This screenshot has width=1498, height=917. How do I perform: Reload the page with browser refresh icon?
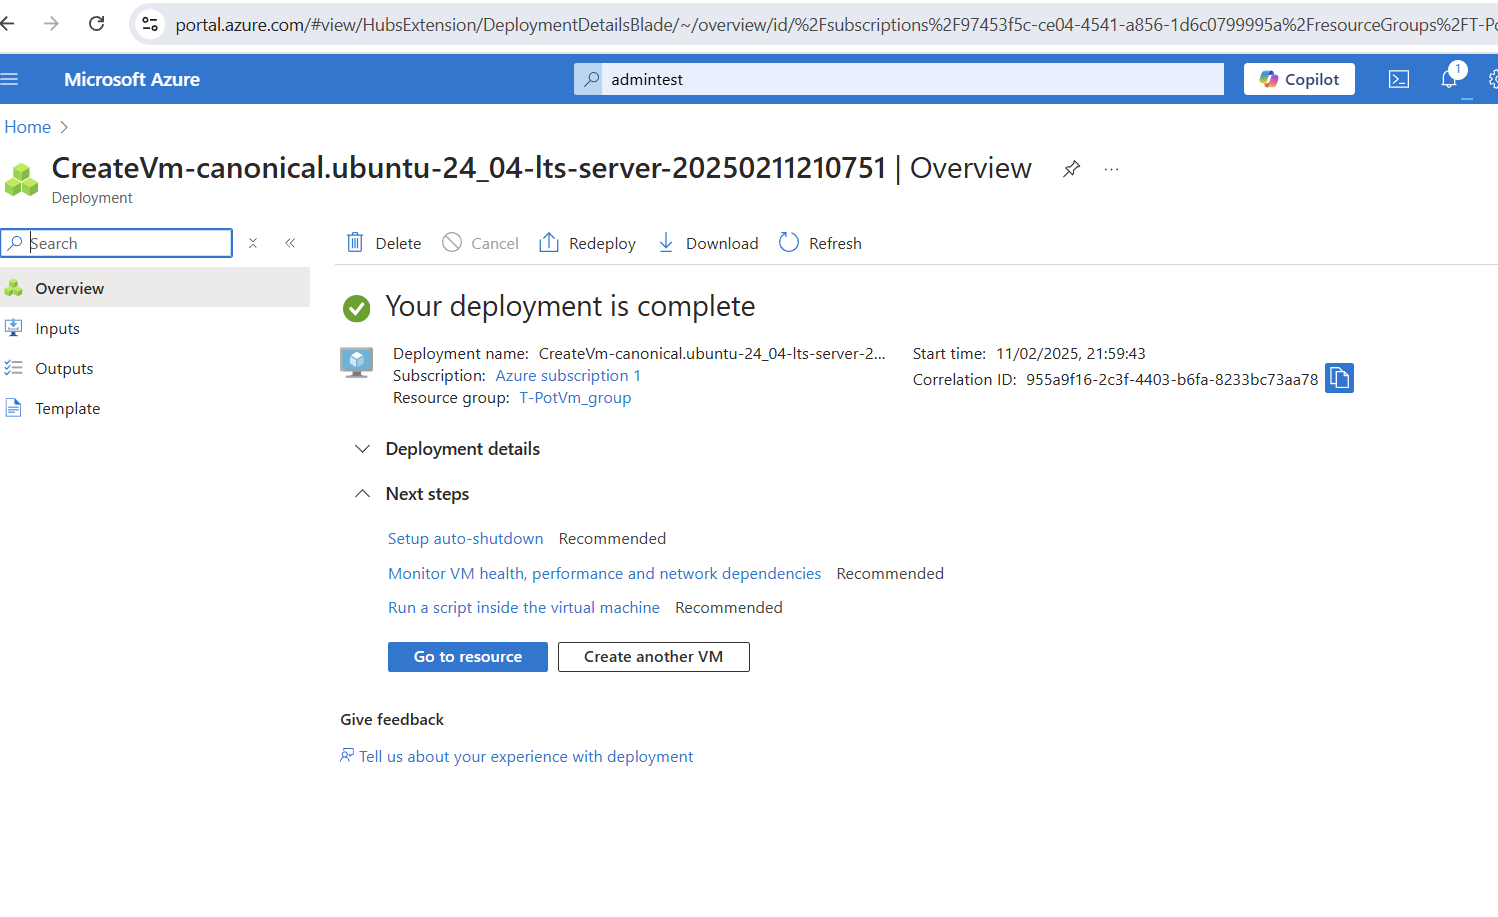coord(97,23)
